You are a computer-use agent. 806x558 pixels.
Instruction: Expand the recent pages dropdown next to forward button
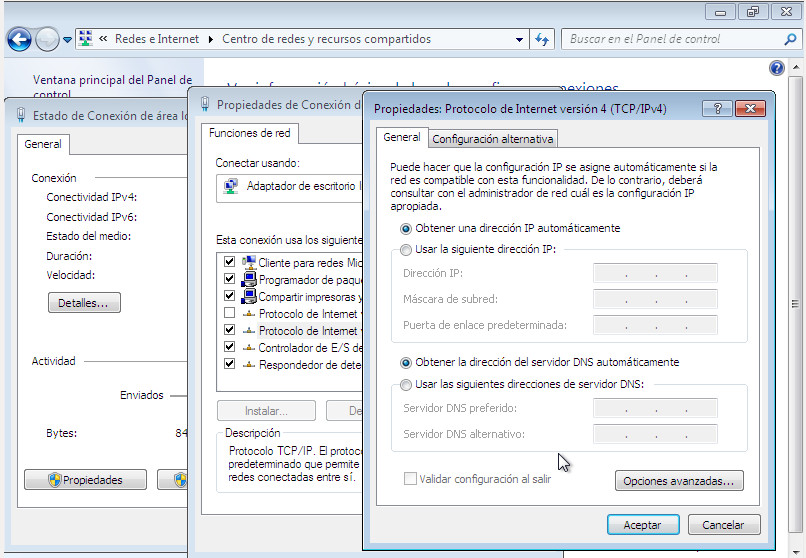click(67, 40)
